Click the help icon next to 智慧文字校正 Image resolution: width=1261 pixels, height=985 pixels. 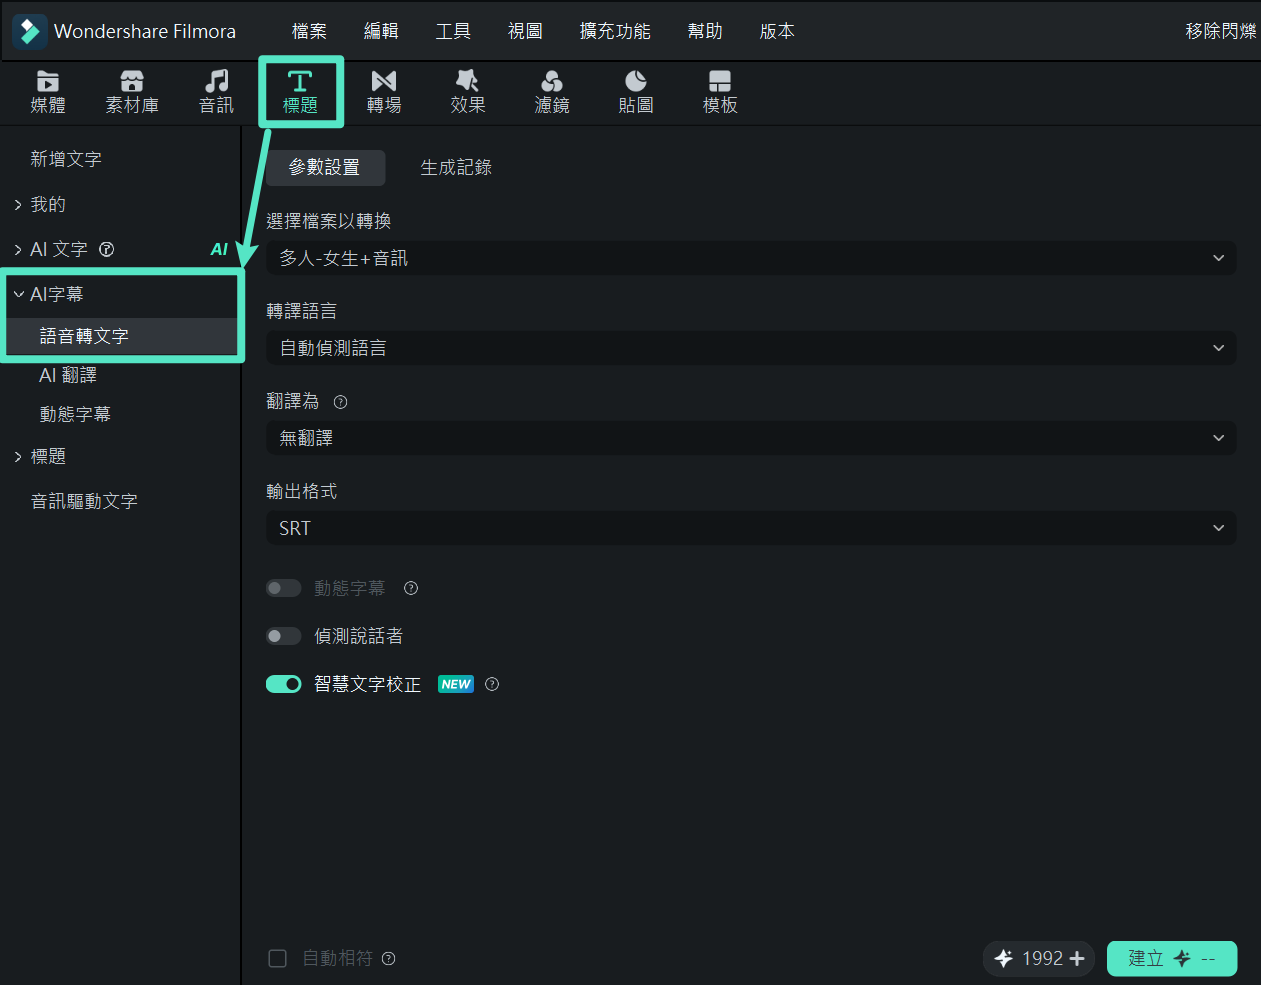pyautogui.click(x=492, y=684)
